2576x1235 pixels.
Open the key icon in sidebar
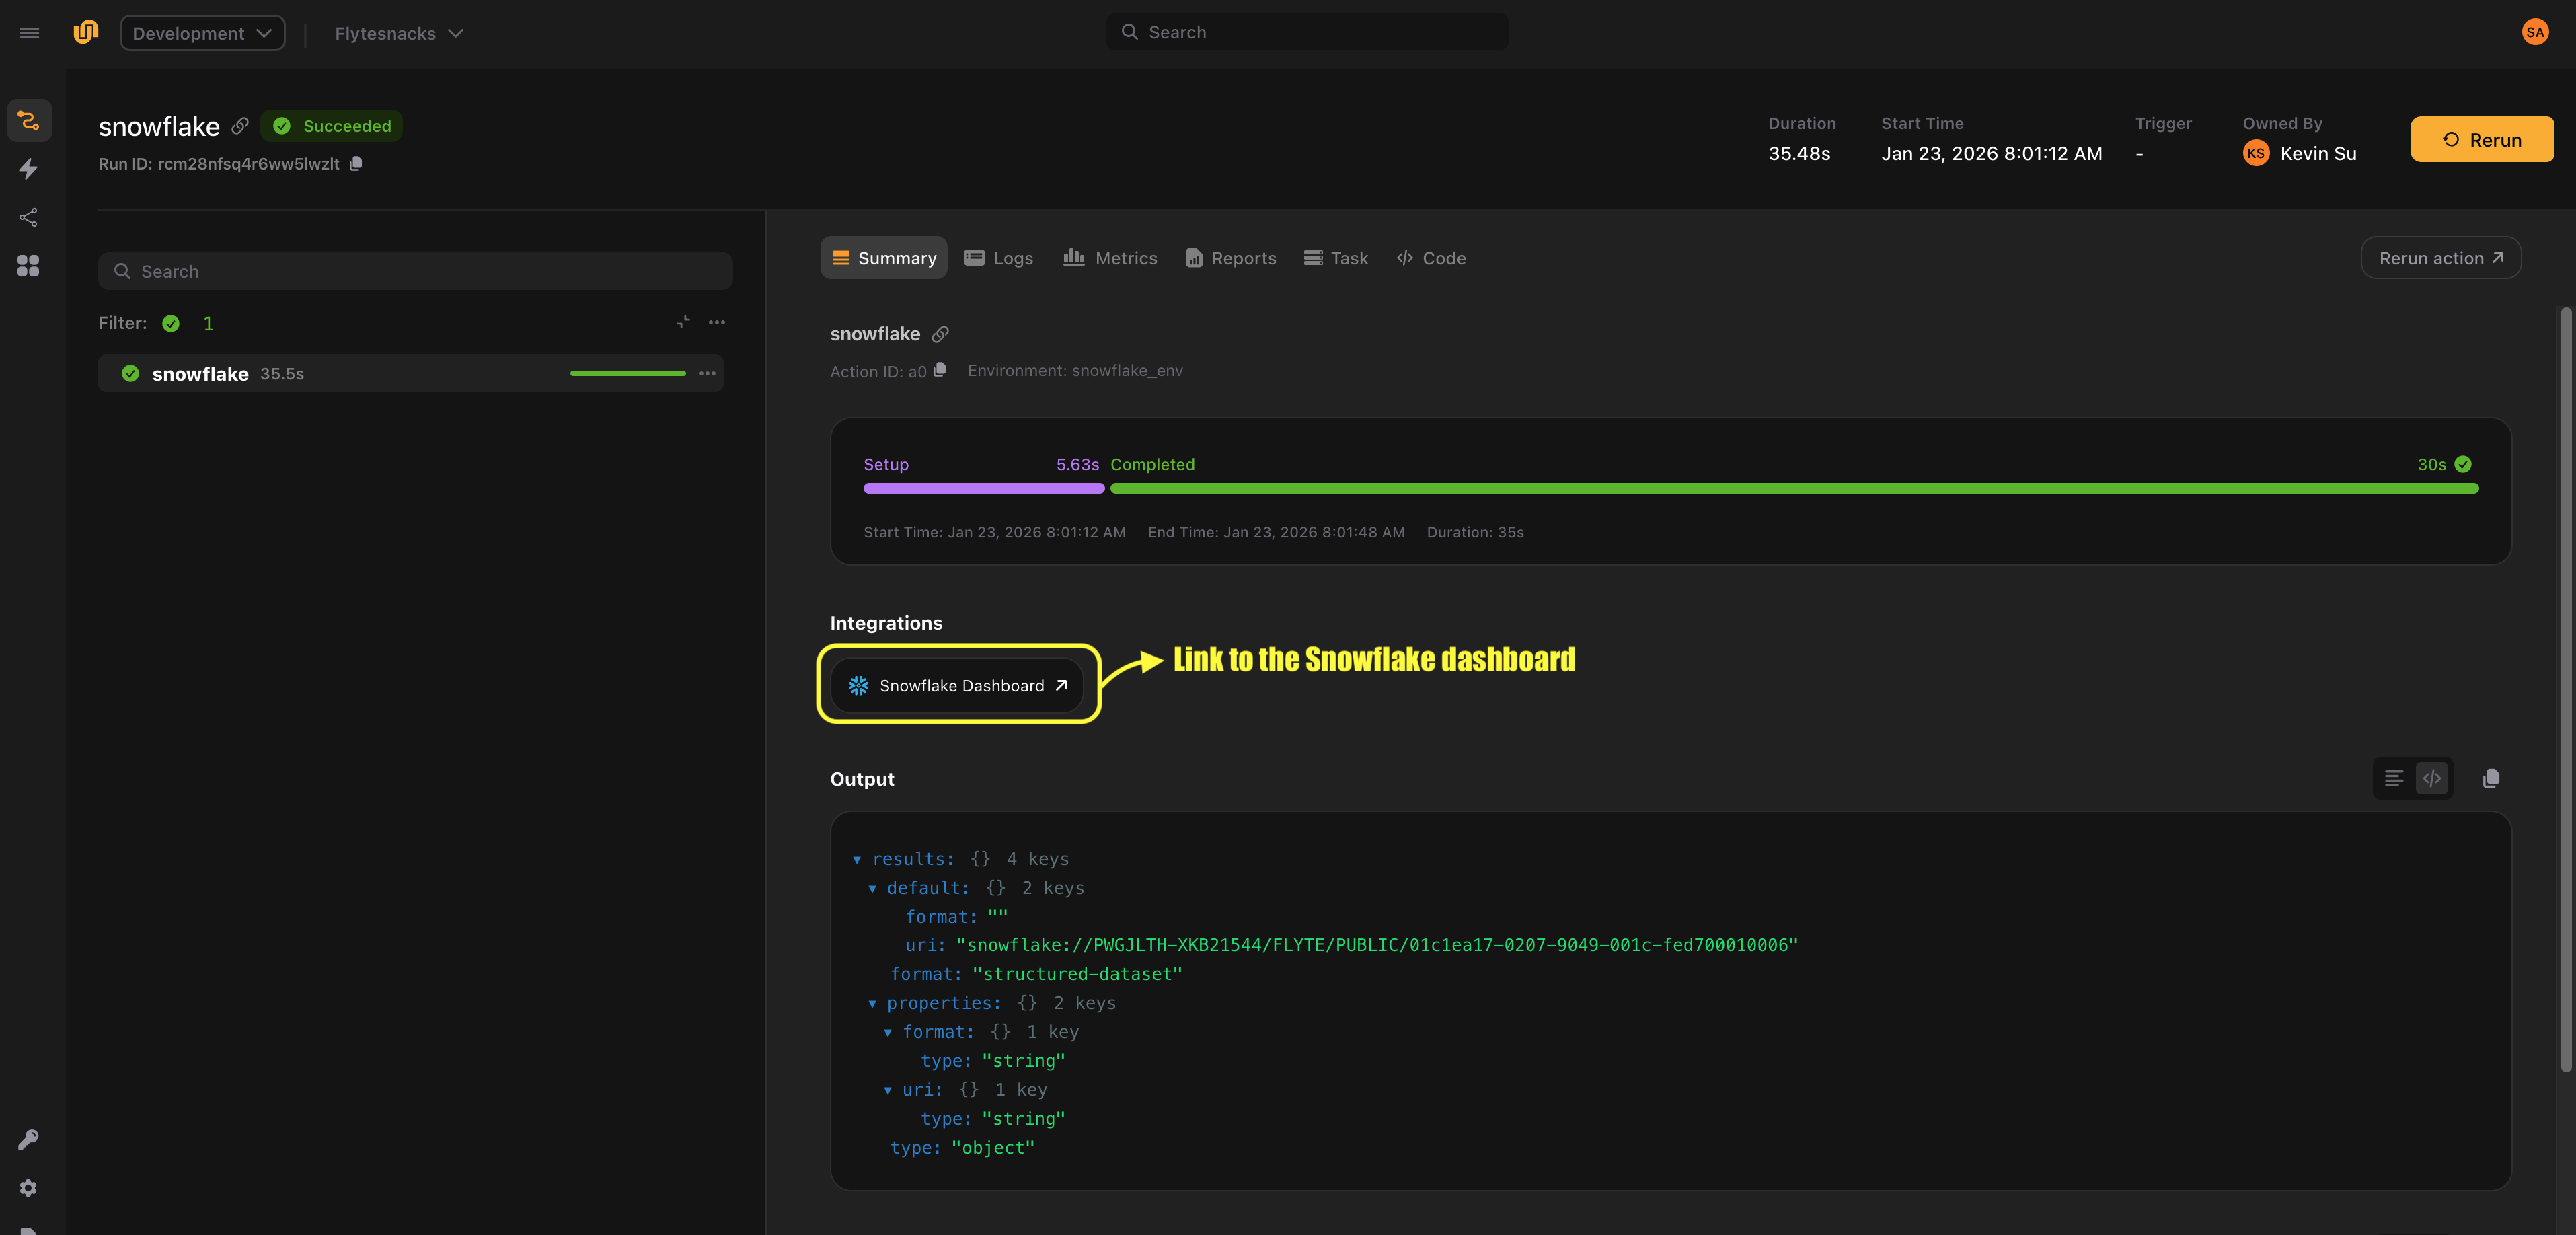pyautogui.click(x=29, y=1139)
